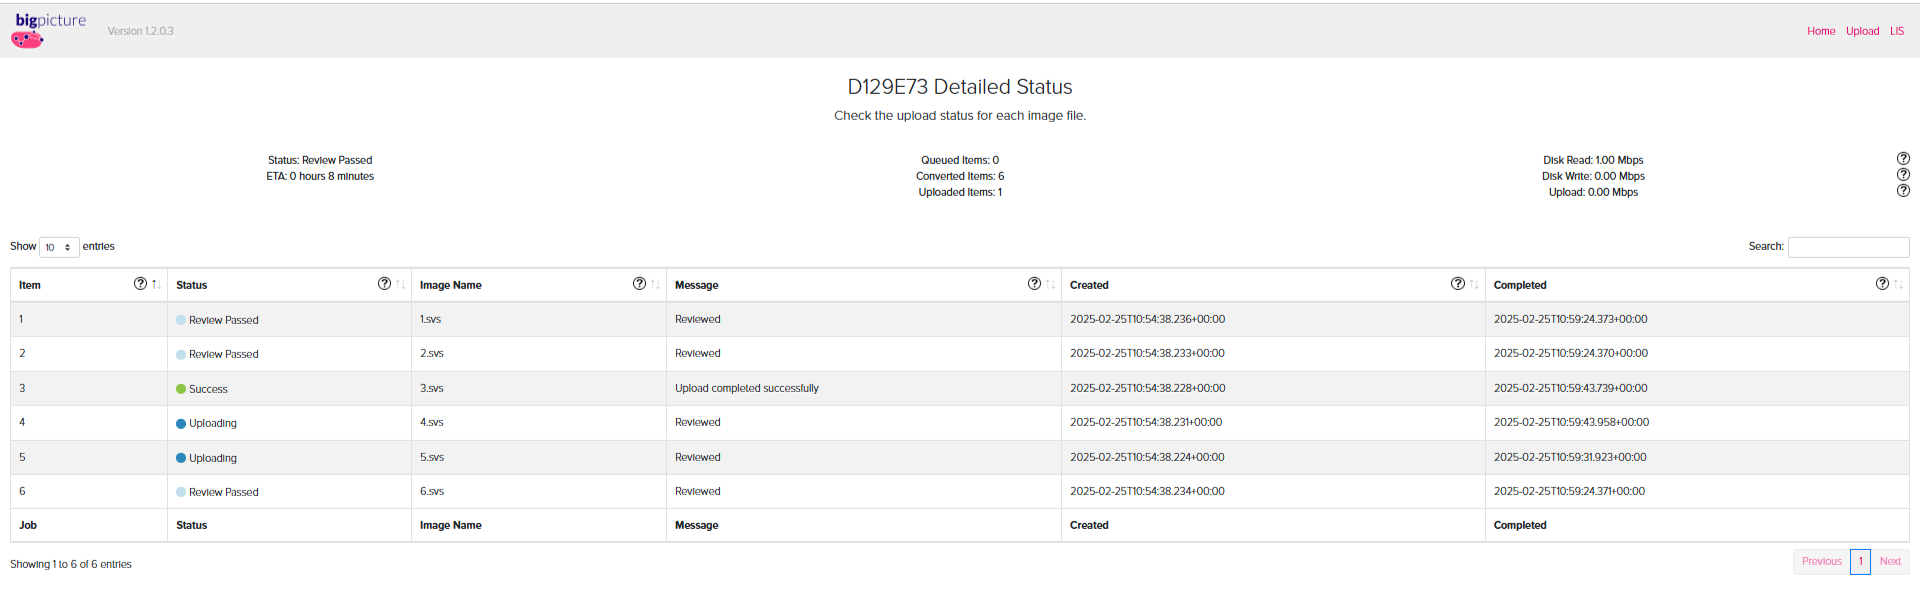The height and width of the screenshot is (610, 1920).
Task: Click Created timestamp 2025-02-25T10:54:38.236+00:00
Action: 1147,319
